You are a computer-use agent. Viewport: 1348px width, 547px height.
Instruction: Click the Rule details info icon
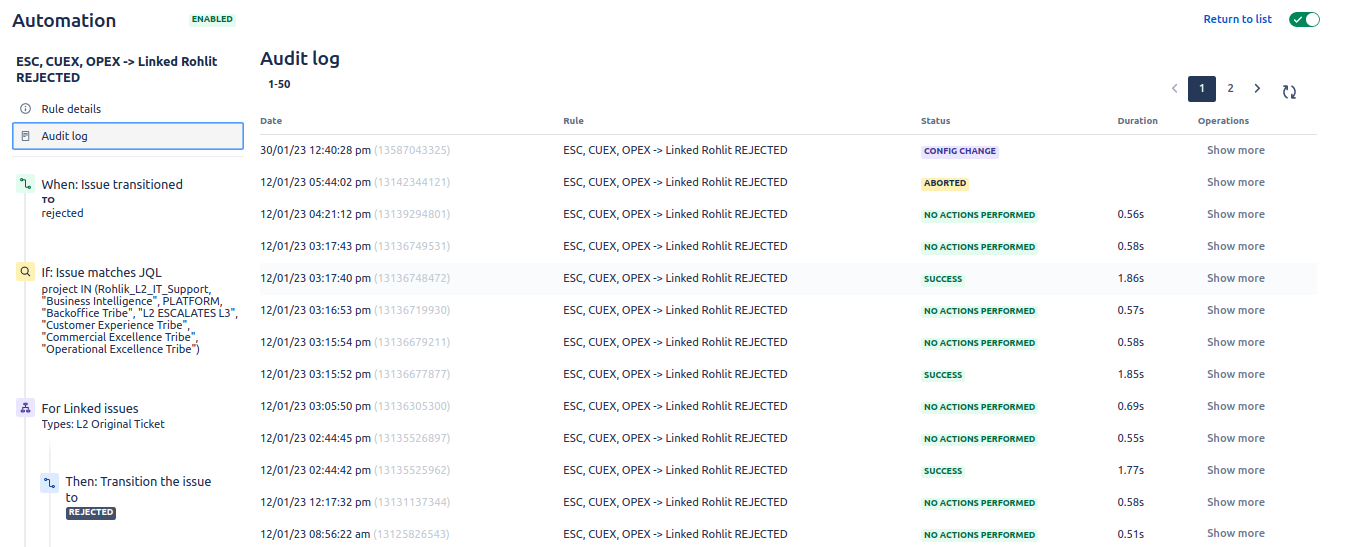25,109
